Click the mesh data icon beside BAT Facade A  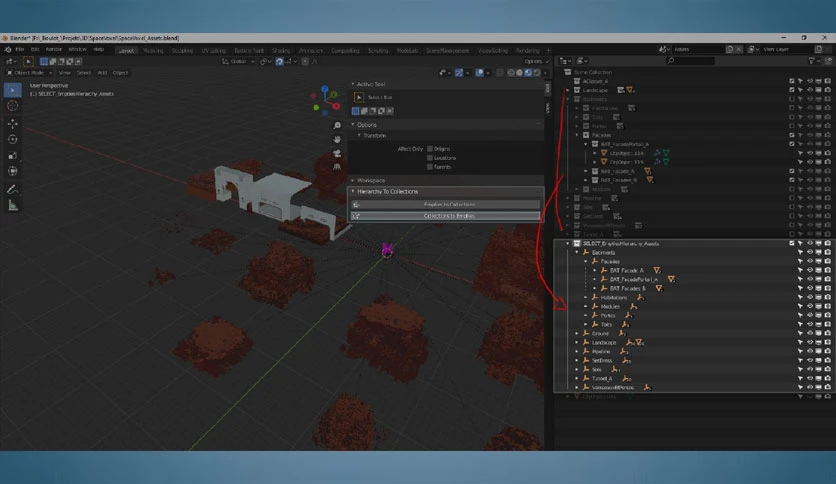pyautogui.click(x=657, y=270)
